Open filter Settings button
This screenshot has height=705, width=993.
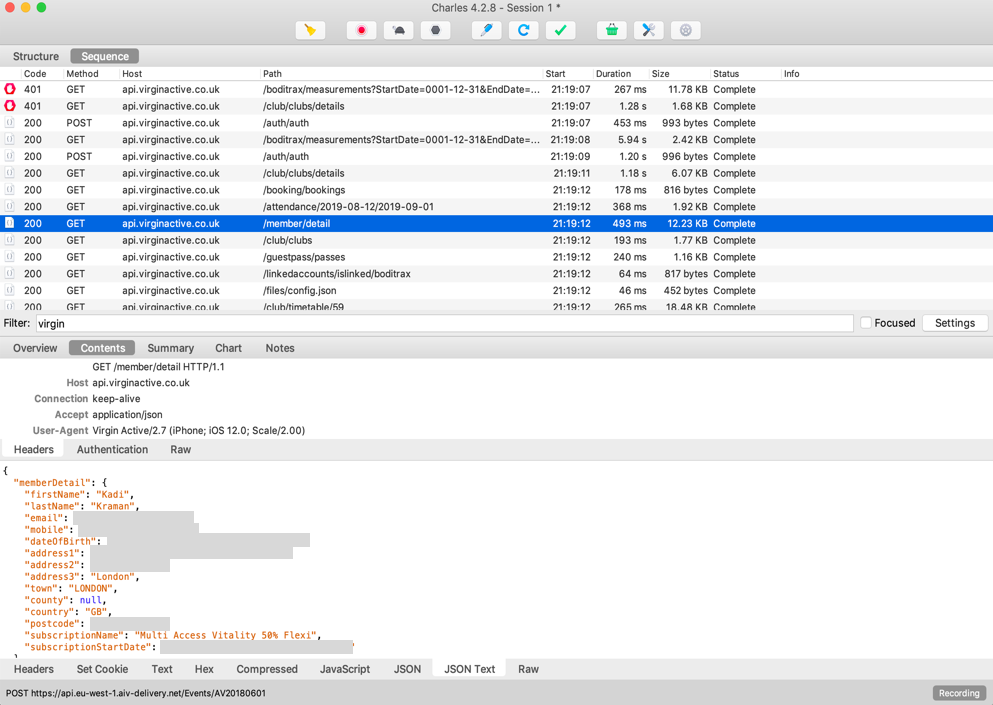coord(955,323)
